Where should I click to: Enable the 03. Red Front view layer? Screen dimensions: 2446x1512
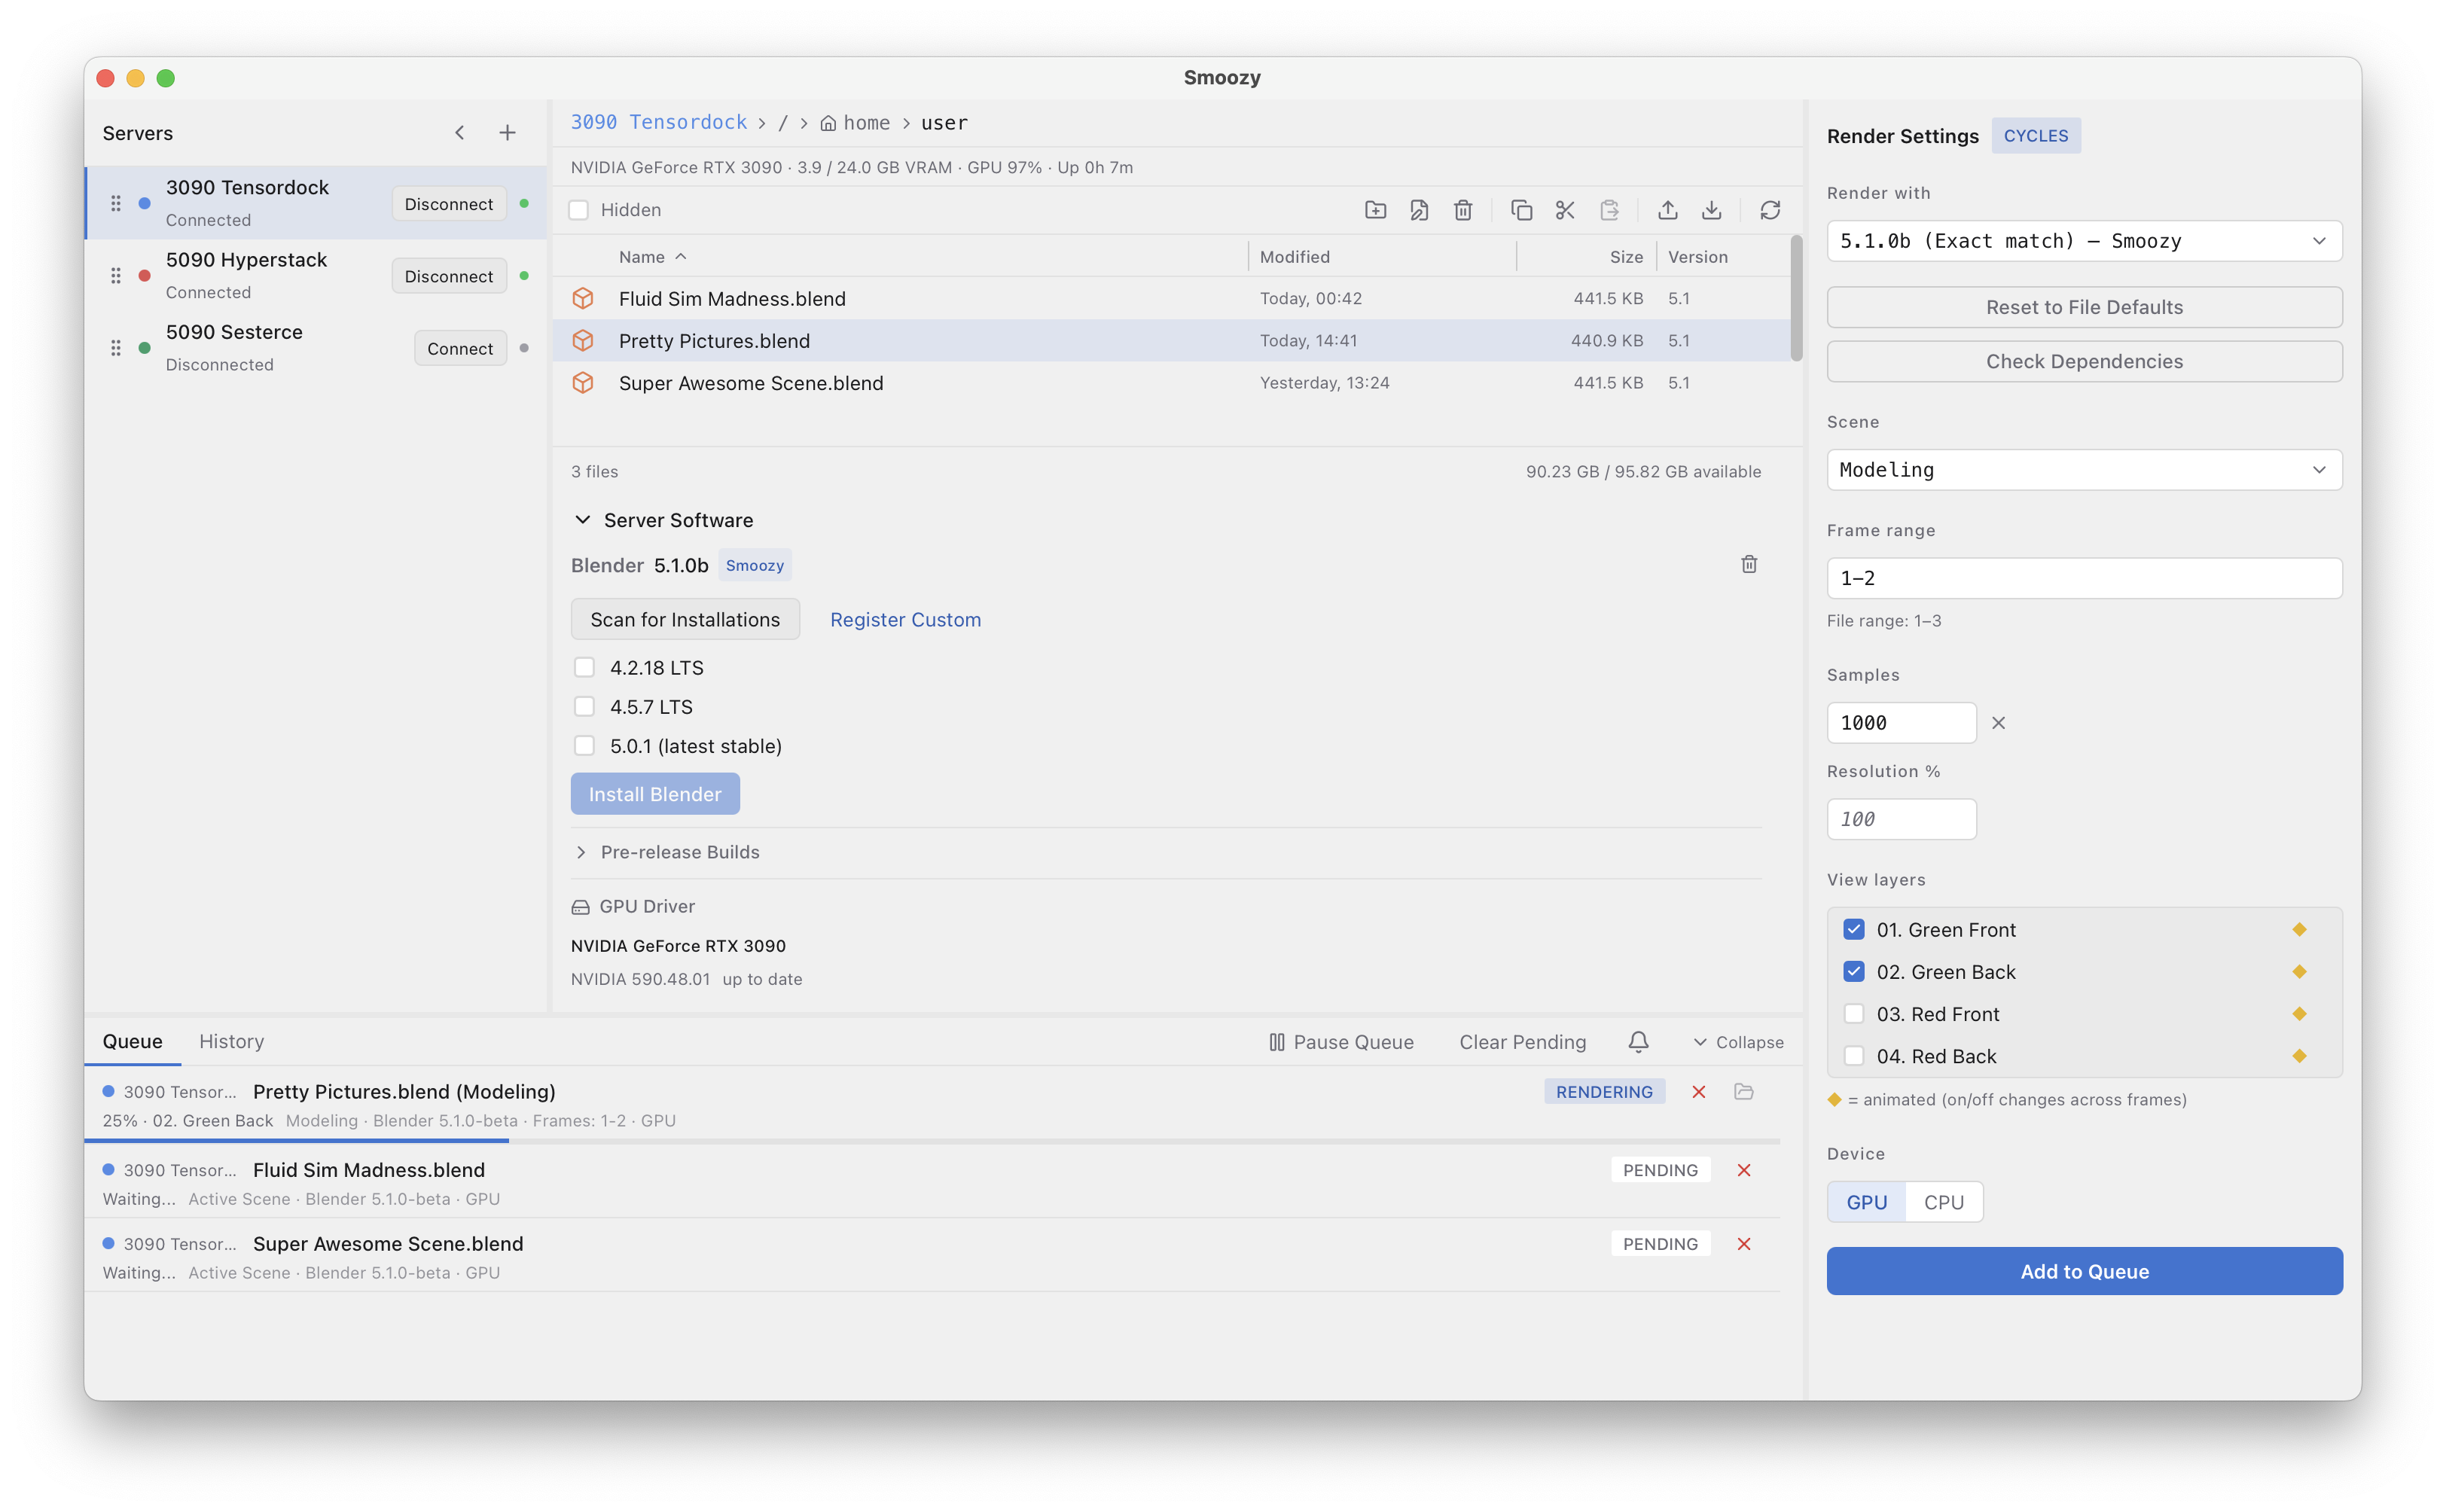click(x=1854, y=1014)
